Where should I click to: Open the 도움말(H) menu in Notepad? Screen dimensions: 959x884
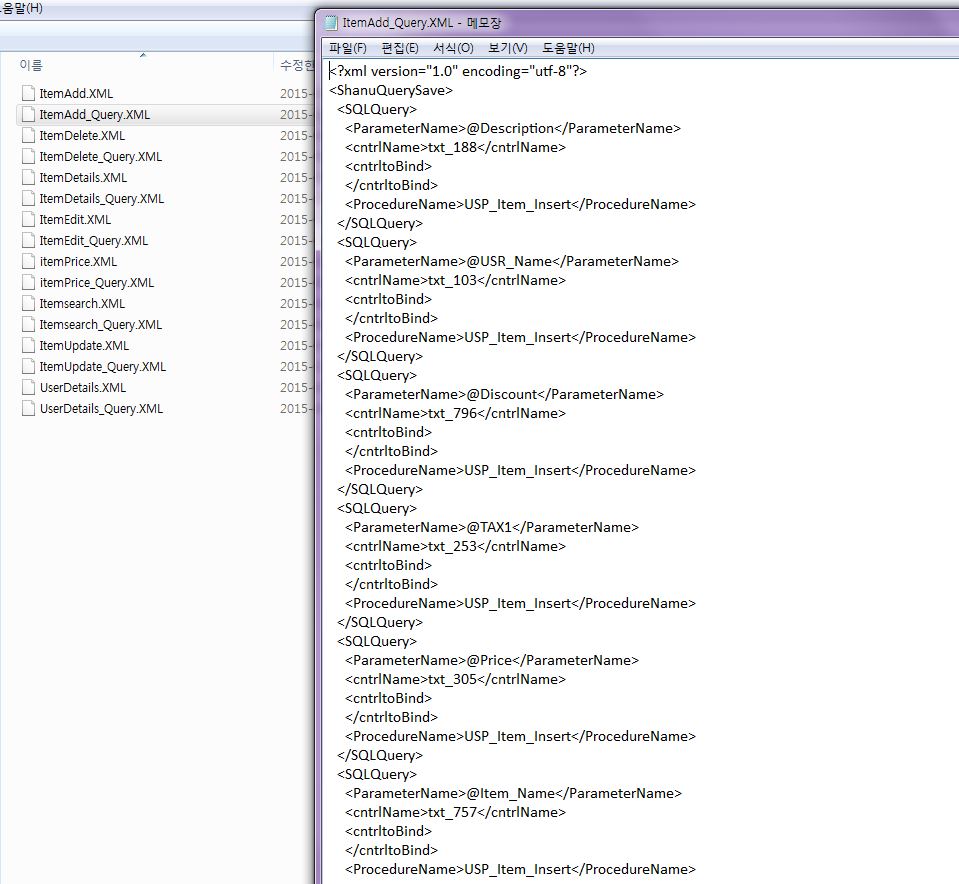coord(568,48)
